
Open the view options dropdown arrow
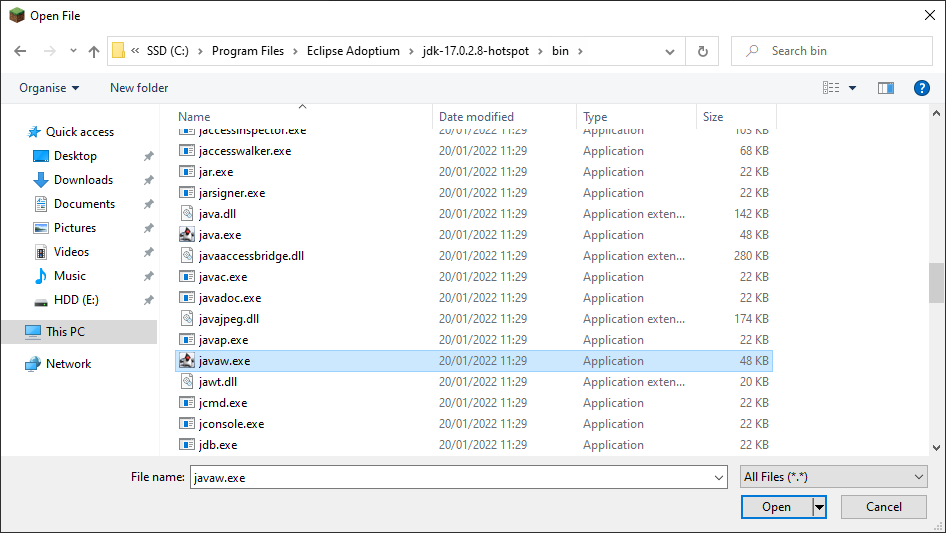click(x=852, y=88)
